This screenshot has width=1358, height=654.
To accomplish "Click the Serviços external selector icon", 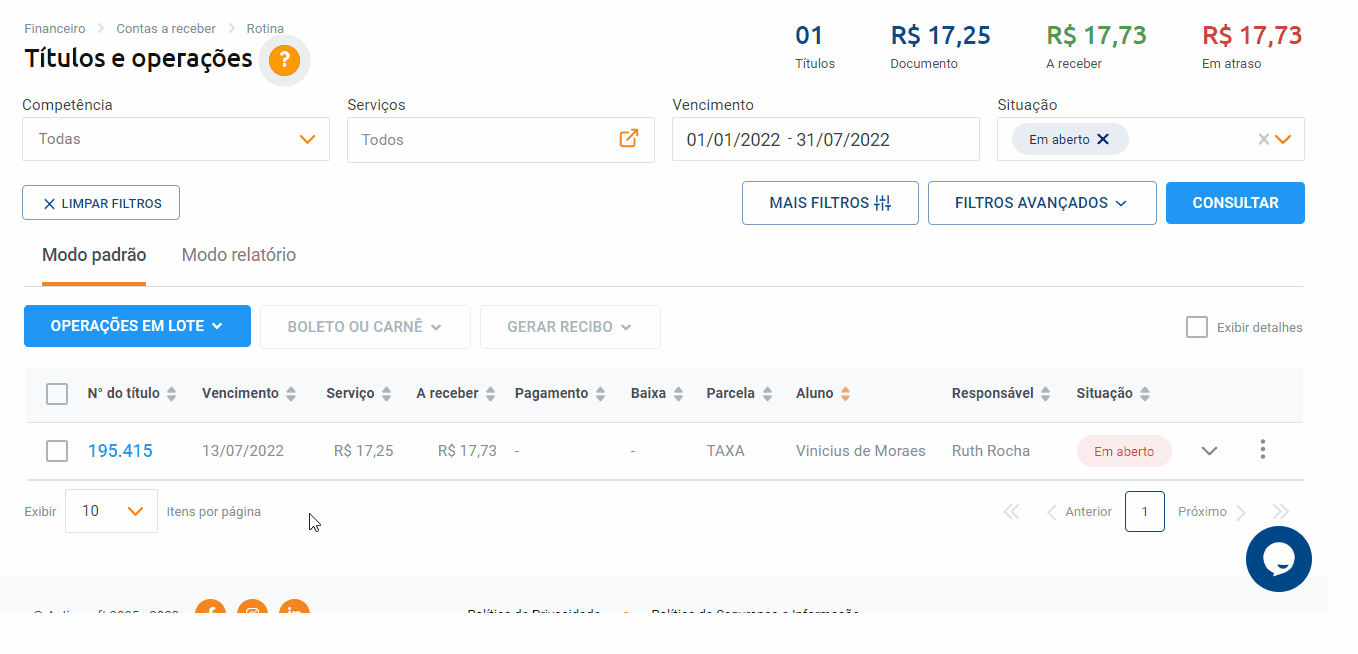I will [629, 139].
